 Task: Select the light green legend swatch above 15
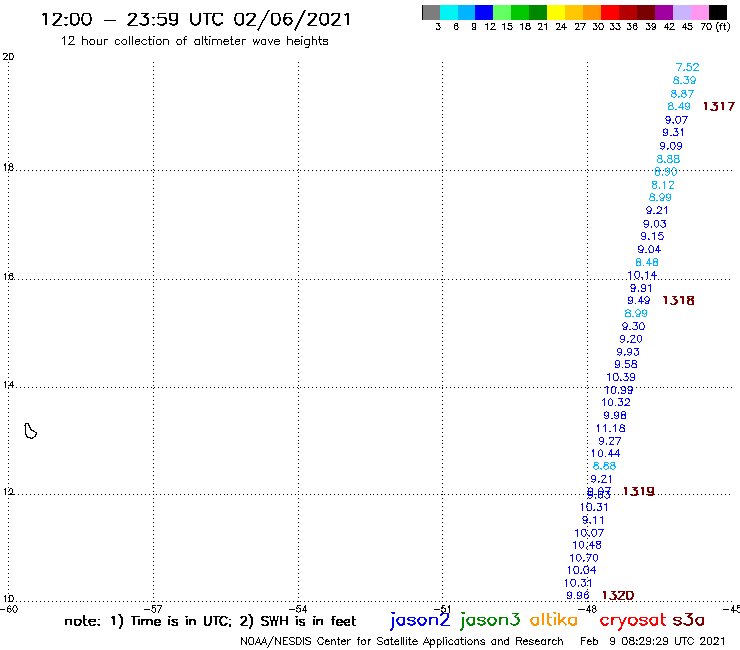[502, 12]
